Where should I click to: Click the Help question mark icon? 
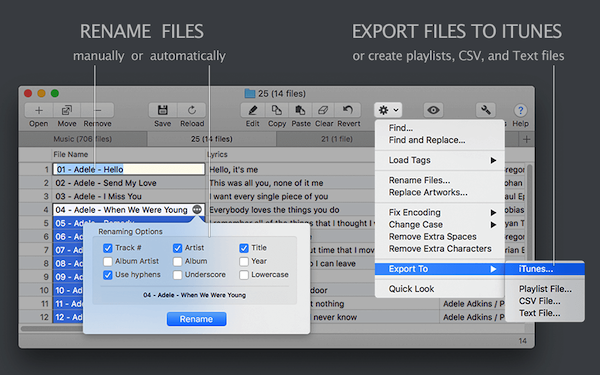520,111
